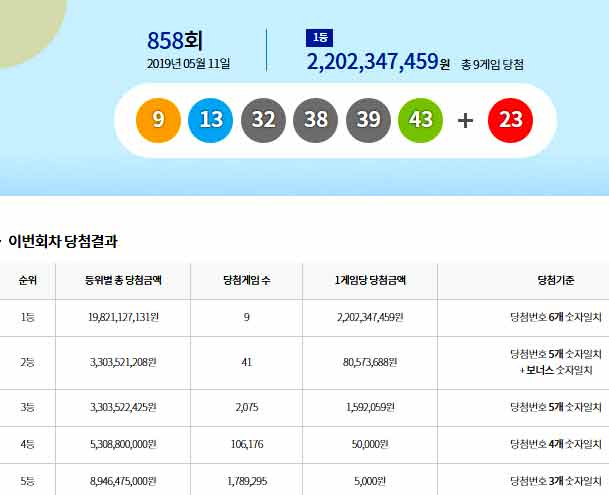Click the total 5,308,800,000원 cell
The height and width of the screenshot is (495, 609).
[x=123, y=444]
